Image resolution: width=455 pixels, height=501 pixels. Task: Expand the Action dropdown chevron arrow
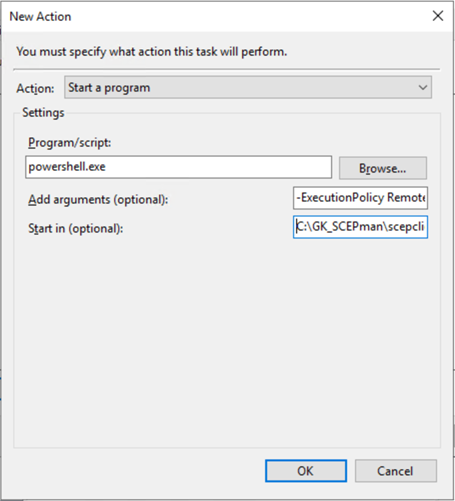tap(423, 88)
